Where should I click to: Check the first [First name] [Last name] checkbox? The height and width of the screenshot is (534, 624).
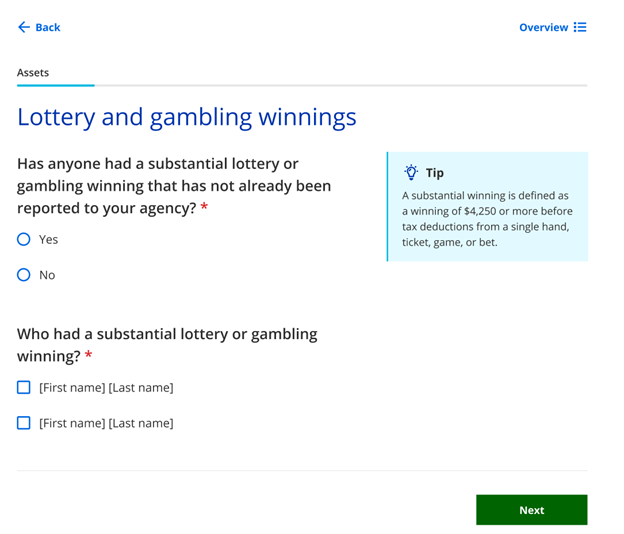[24, 387]
